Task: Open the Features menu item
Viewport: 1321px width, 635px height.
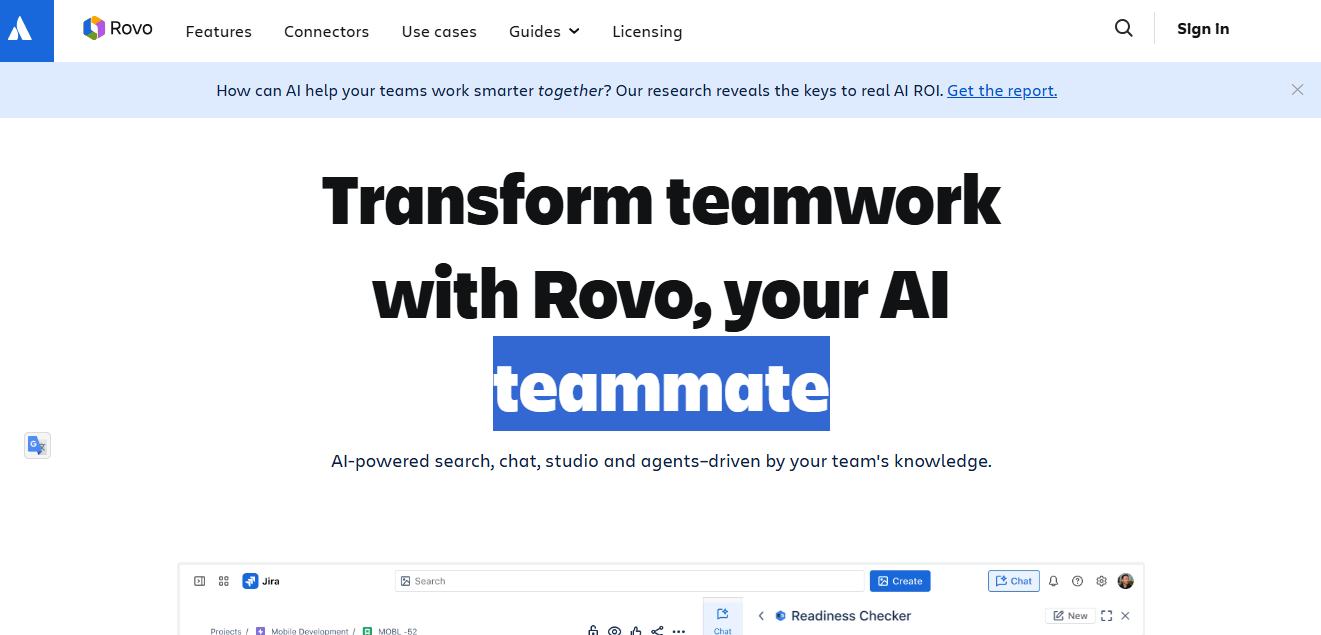Action: pyautogui.click(x=218, y=31)
